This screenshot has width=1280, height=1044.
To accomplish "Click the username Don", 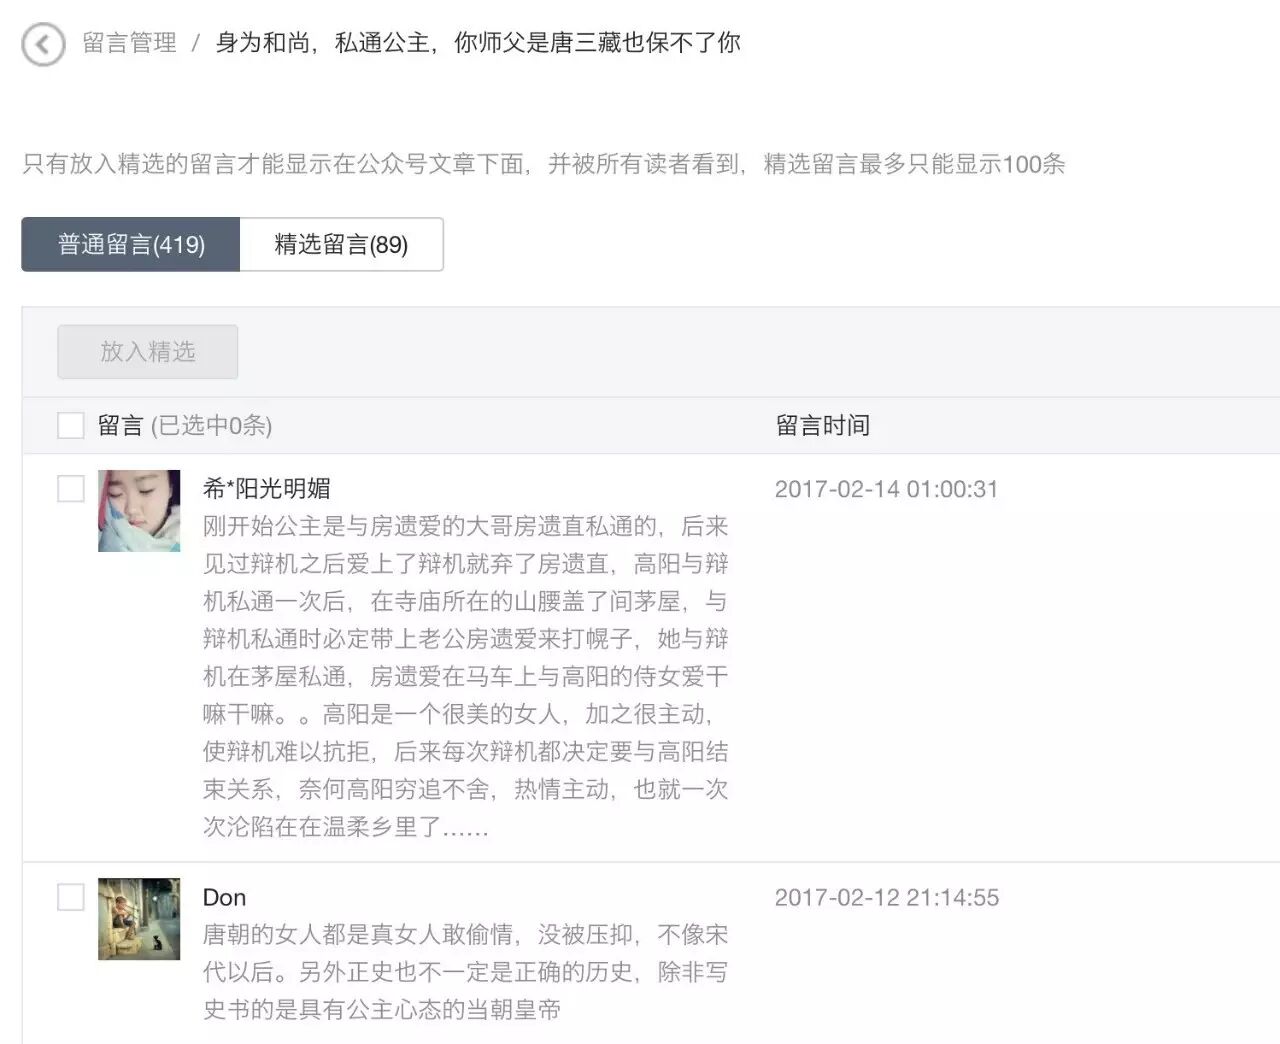I will (x=224, y=897).
